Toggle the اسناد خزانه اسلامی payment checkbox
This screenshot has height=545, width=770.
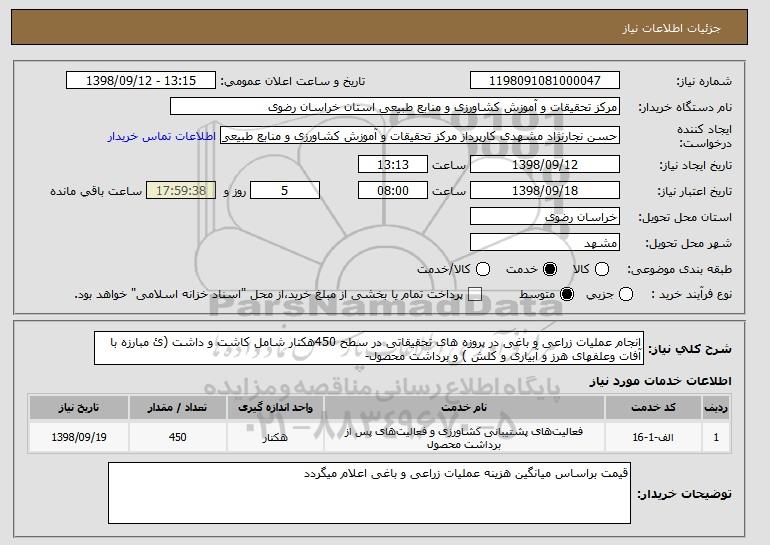tap(475, 294)
